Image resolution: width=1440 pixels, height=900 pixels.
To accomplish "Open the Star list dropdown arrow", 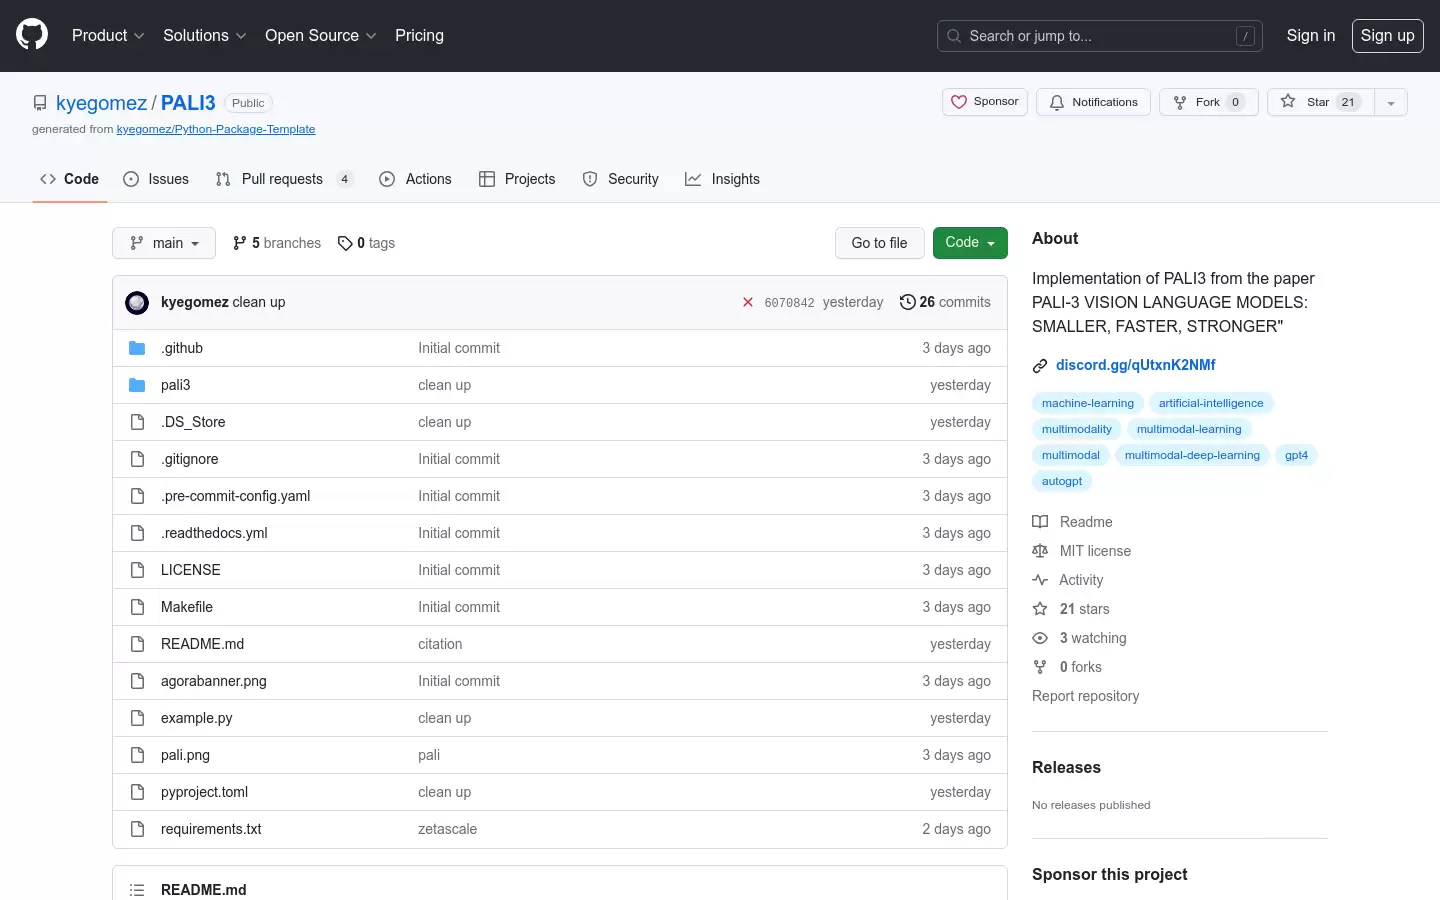I will [x=1391, y=102].
